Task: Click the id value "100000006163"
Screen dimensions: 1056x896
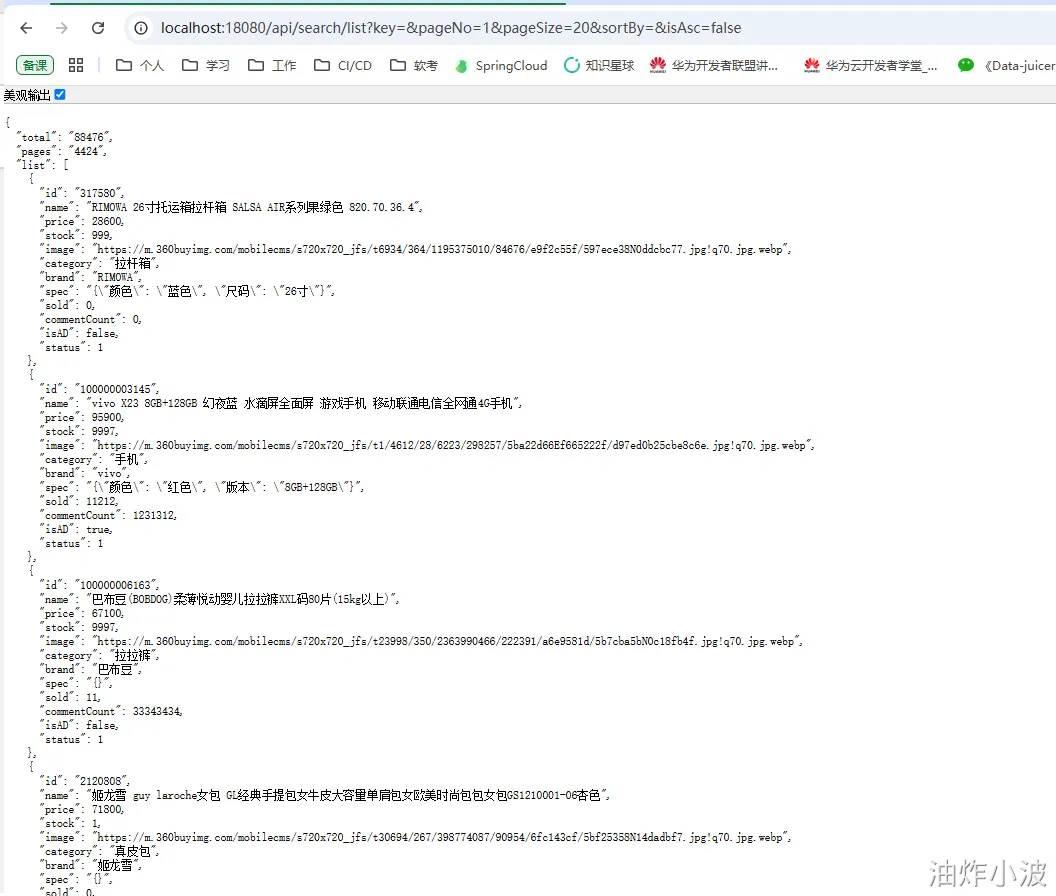Action: click(x=117, y=585)
